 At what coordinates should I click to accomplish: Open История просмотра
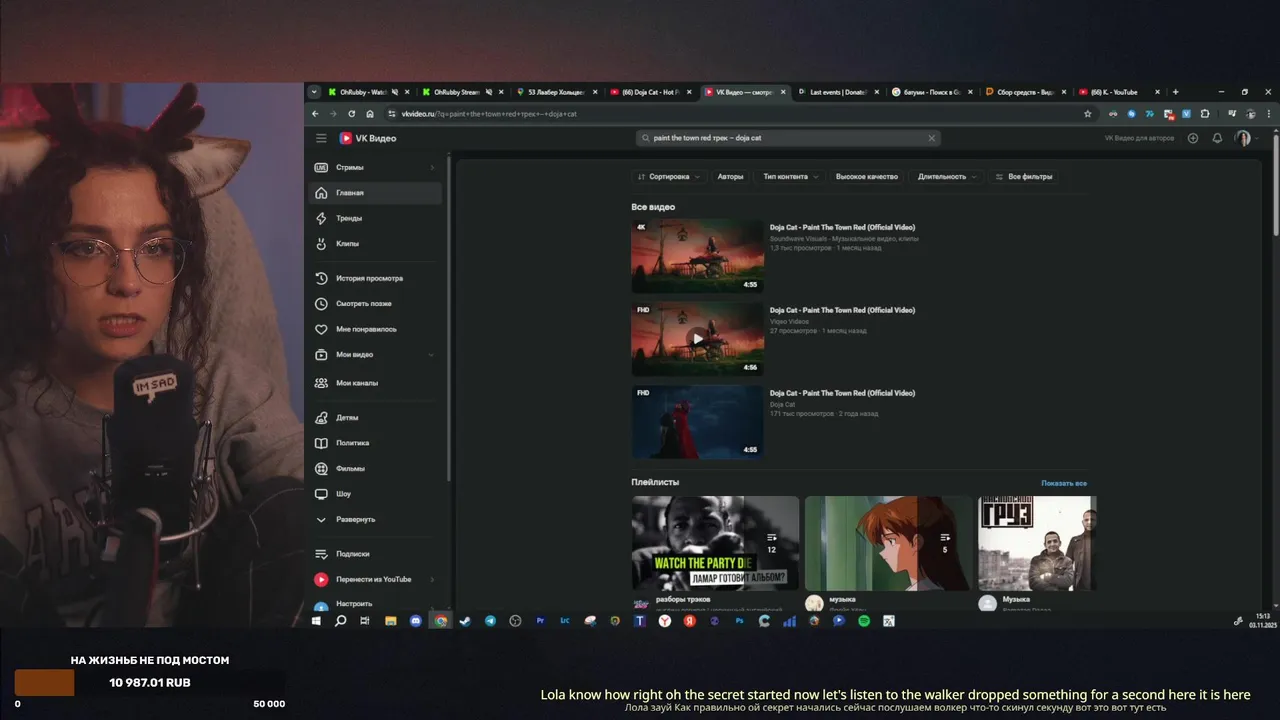[375, 278]
